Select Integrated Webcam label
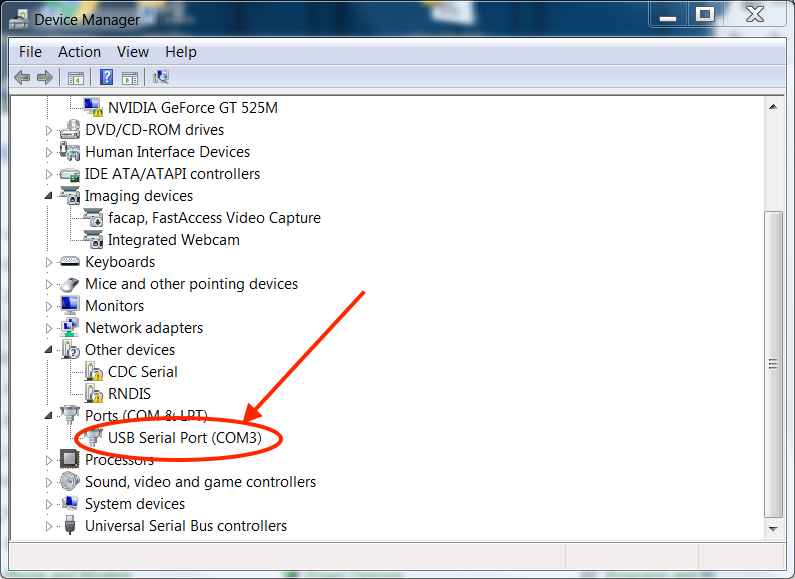The width and height of the screenshot is (795, 579). [173, 239]
